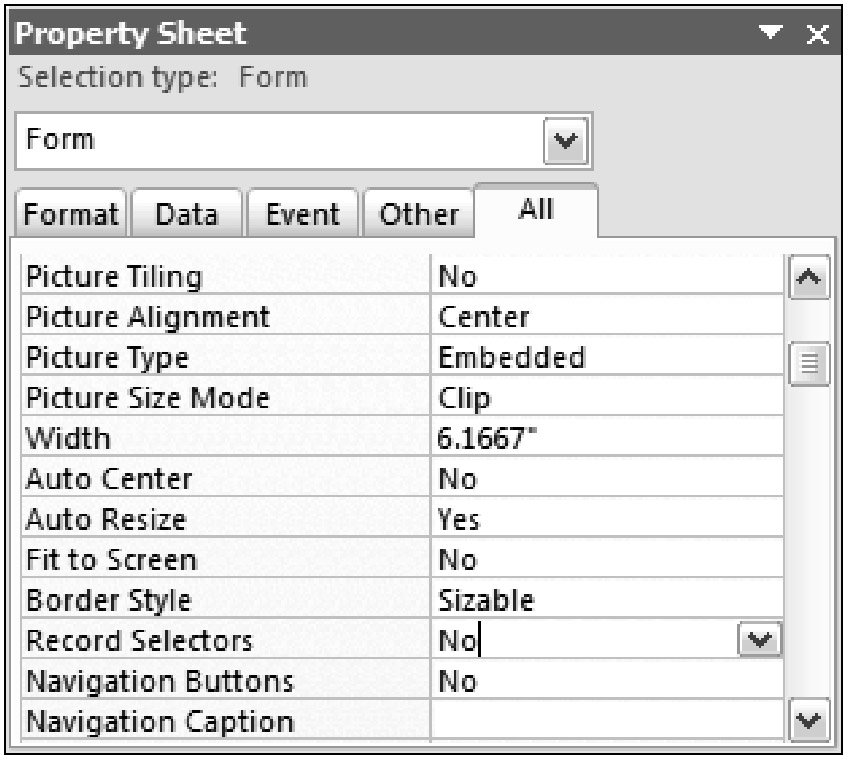The image size is (847, 759).
Task: Select the Other tab
Action: pyautogui.click(x=418, y=215)
